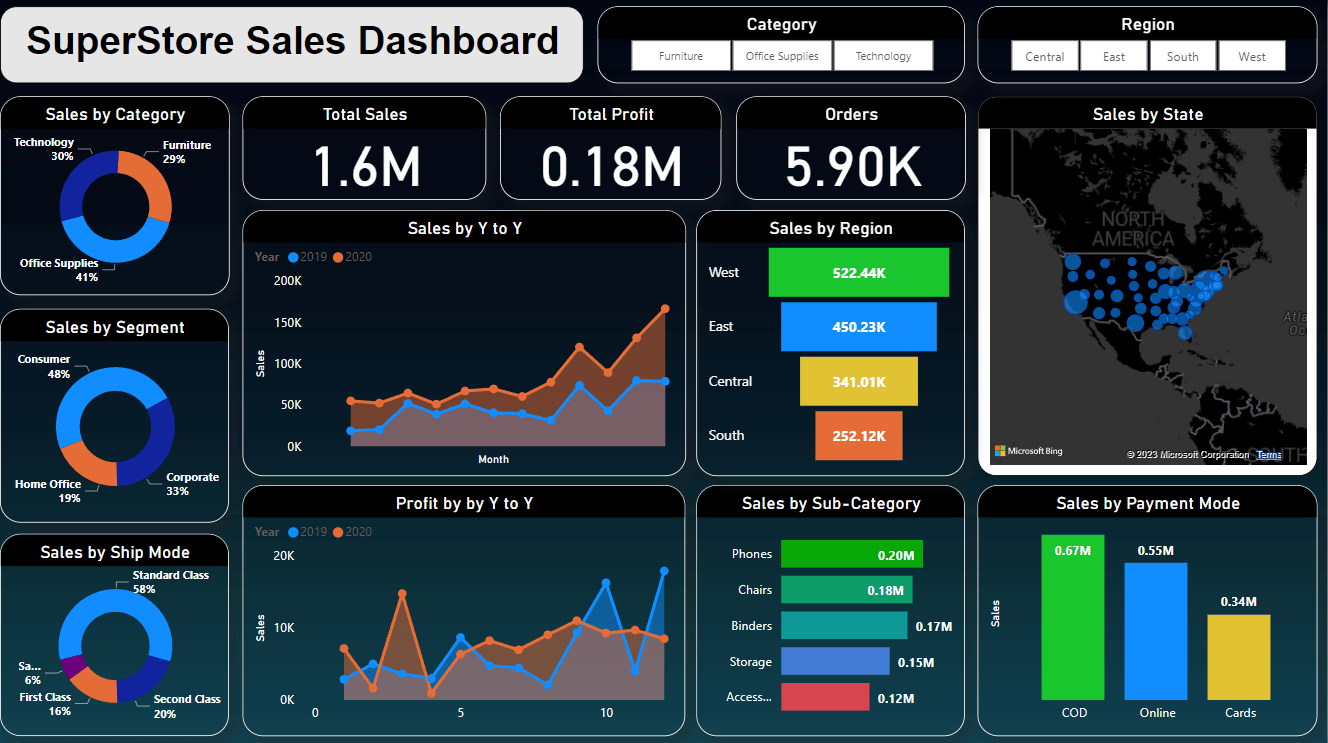Select the yellow Cards bar in Payment Mode

(1238, 657)
